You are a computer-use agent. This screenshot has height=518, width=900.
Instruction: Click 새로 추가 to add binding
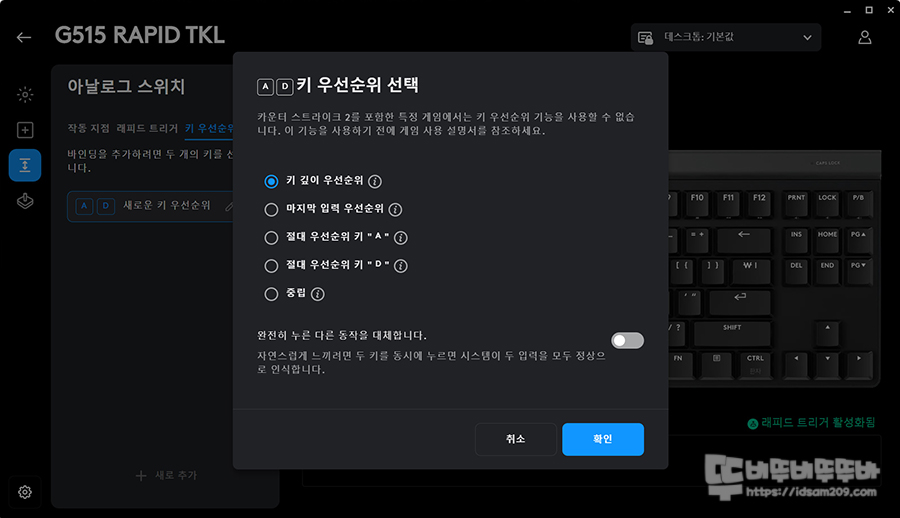point(166,476)
